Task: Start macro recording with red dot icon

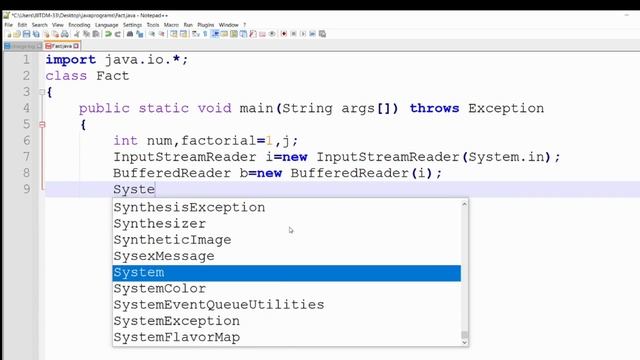Action: click(x=284, y=34)
